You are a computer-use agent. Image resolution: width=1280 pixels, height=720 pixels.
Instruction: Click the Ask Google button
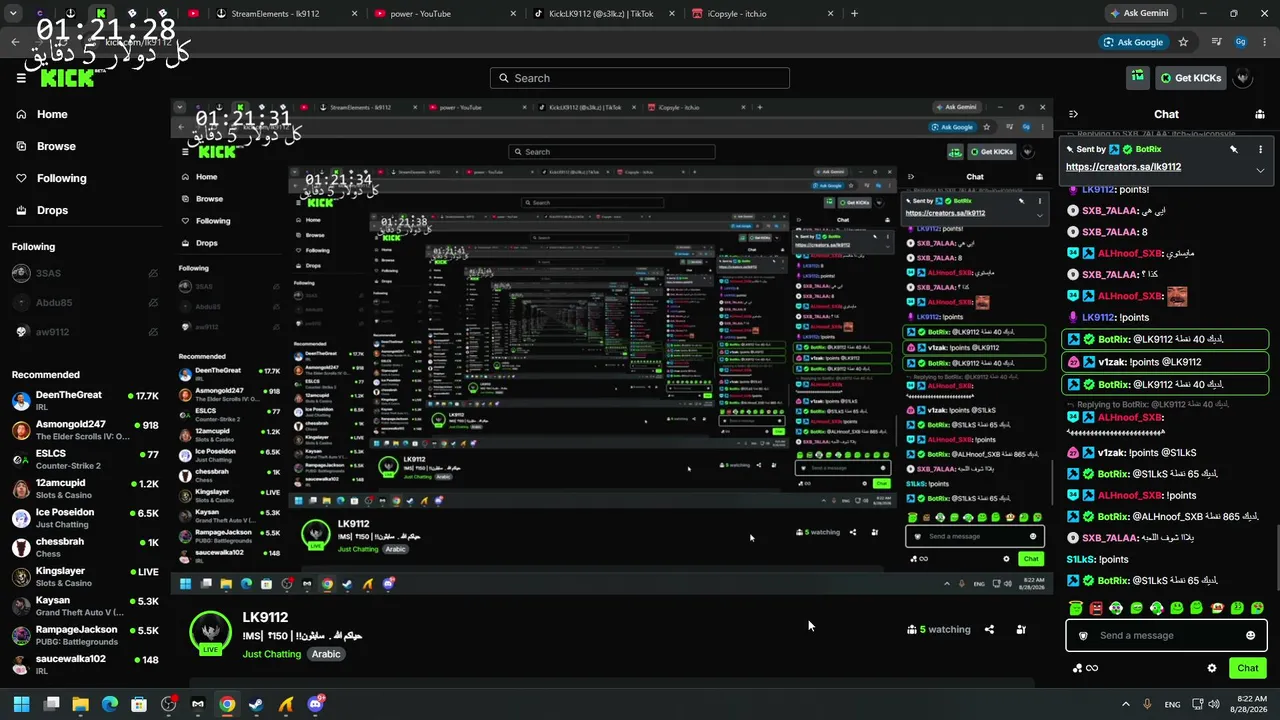point(1132,42)
